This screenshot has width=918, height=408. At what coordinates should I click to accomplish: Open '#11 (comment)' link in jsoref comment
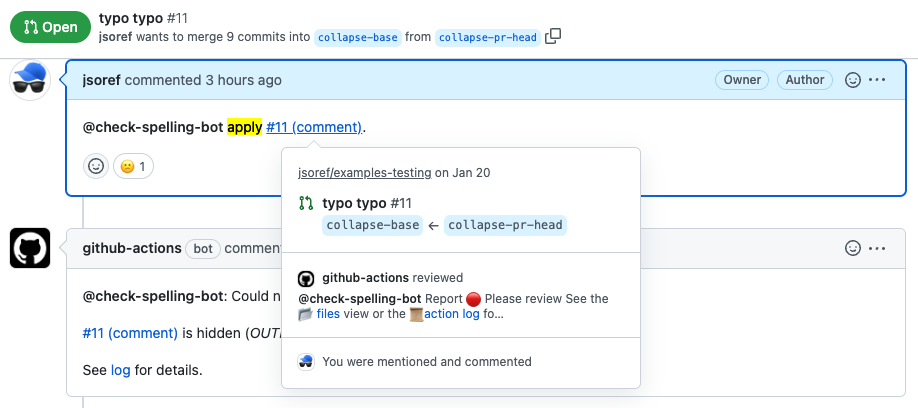click(314, 127)
